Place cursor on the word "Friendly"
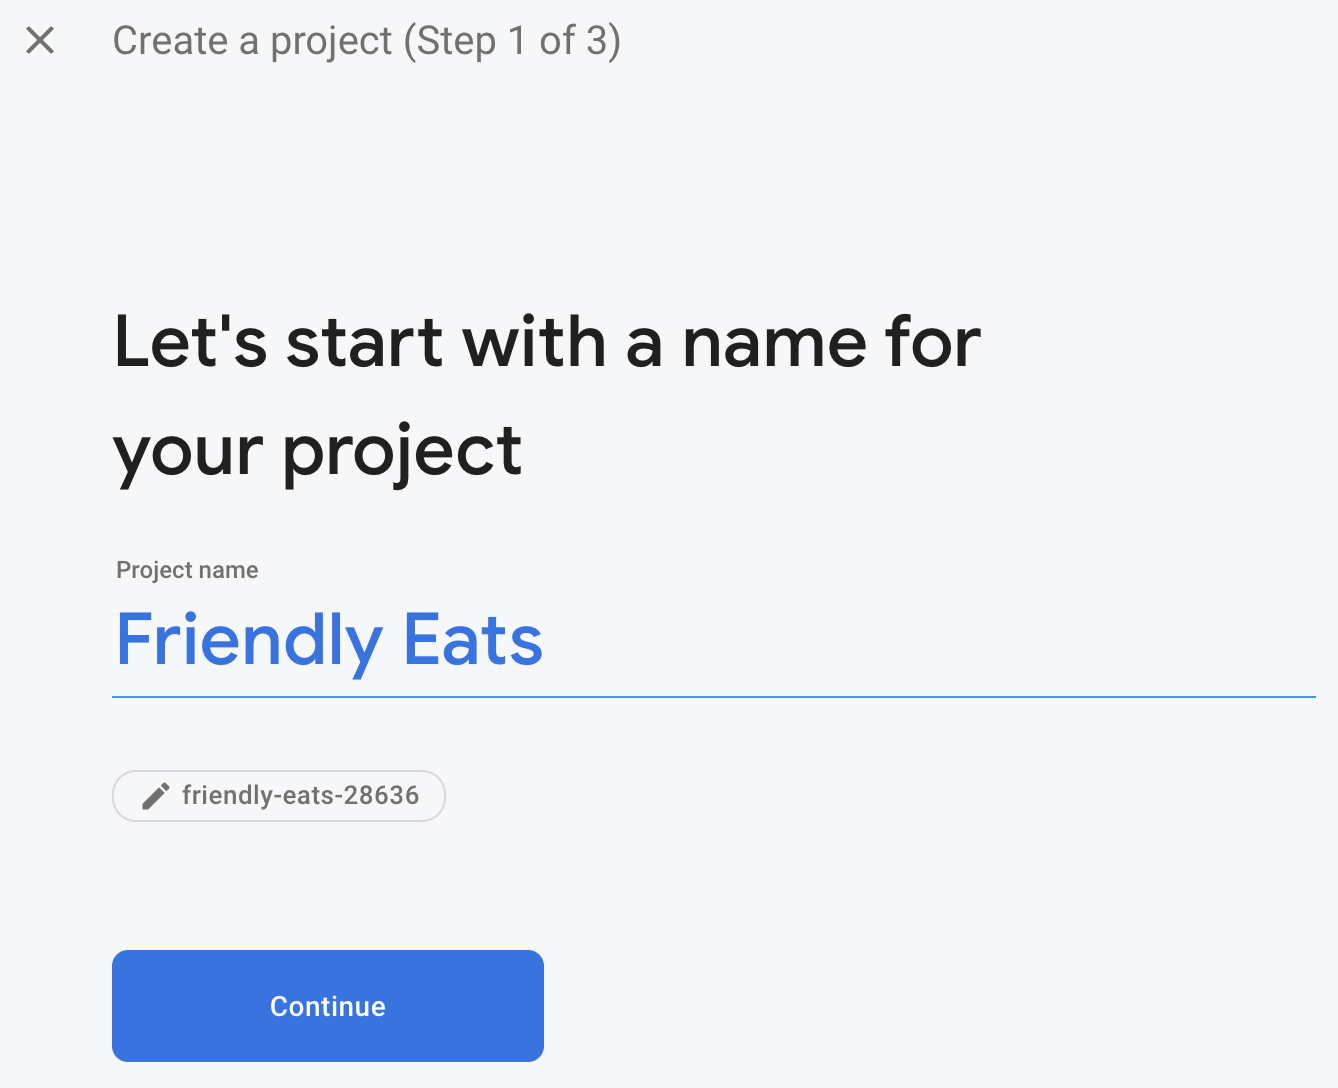This screenshot has width=1338, height=1088. (249, 640)
